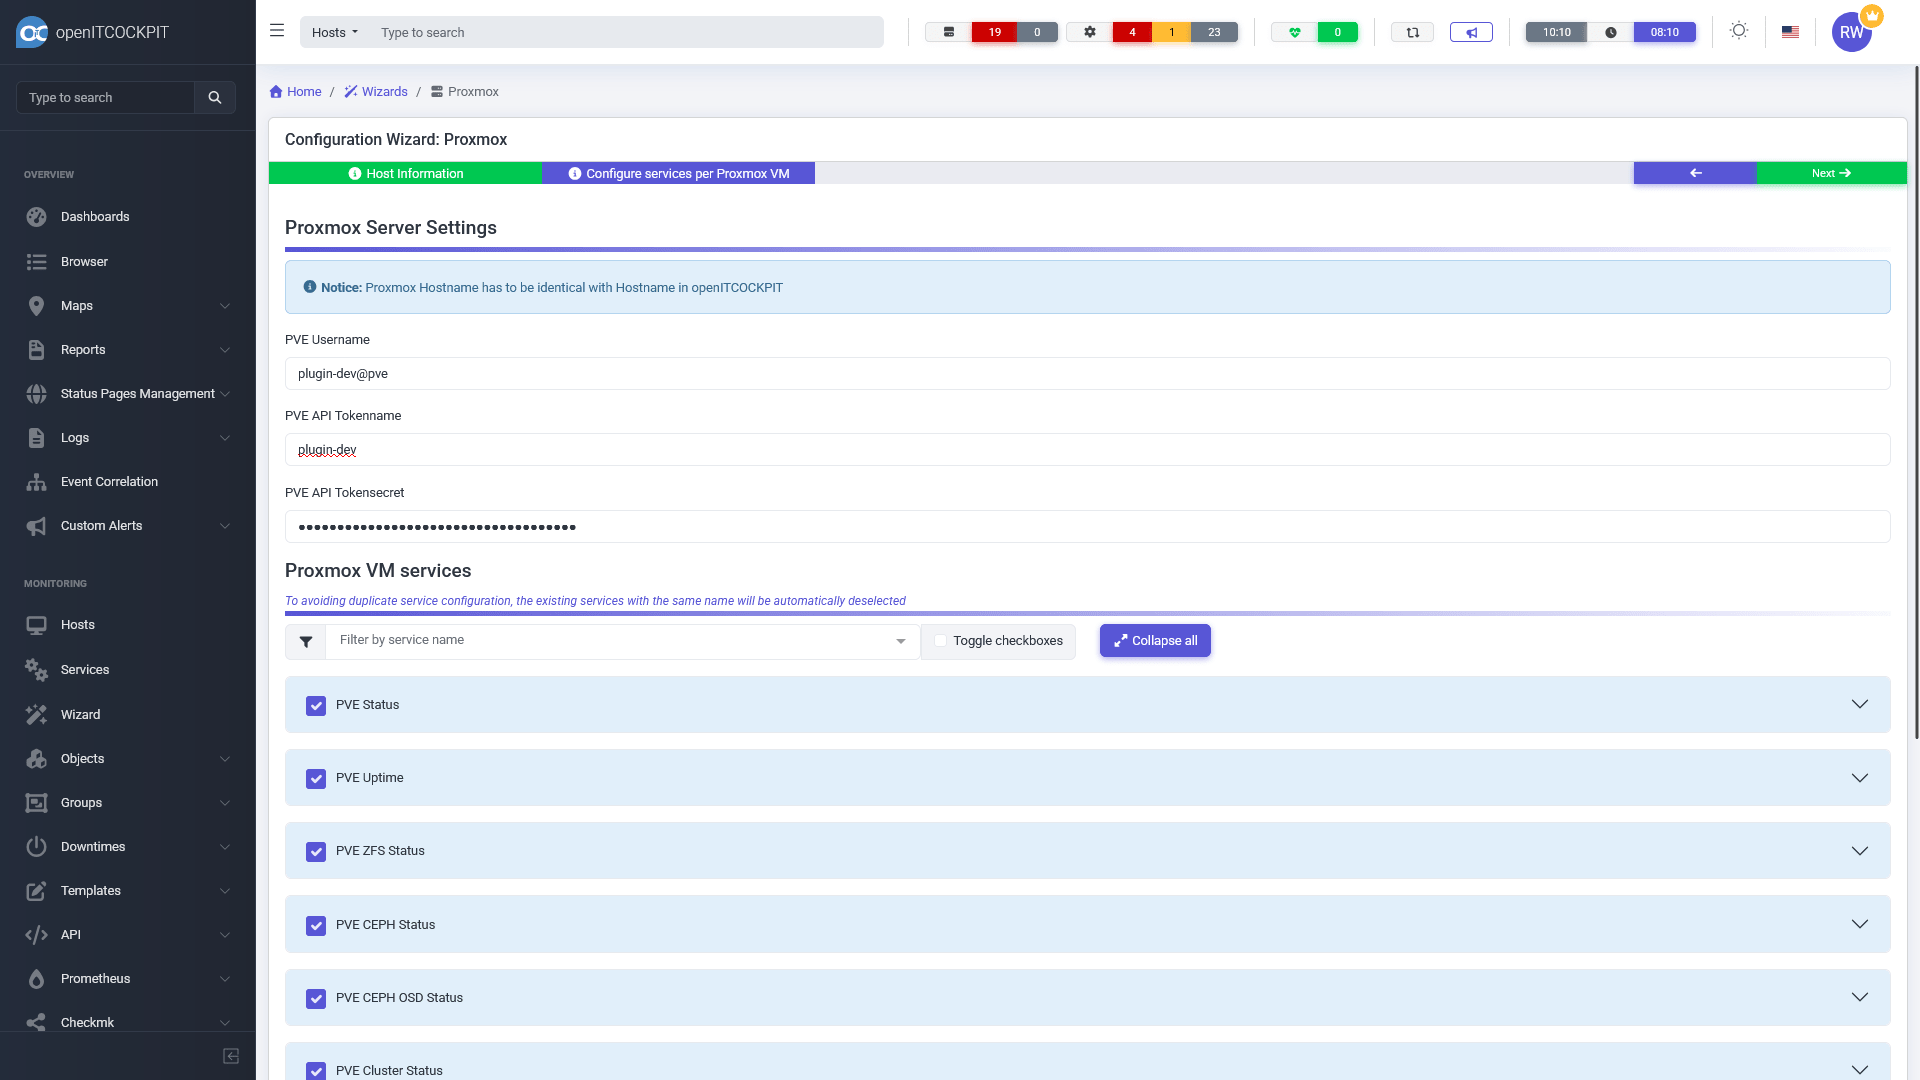
Task: Change language via the US flag
Action: click(1790, 32)
